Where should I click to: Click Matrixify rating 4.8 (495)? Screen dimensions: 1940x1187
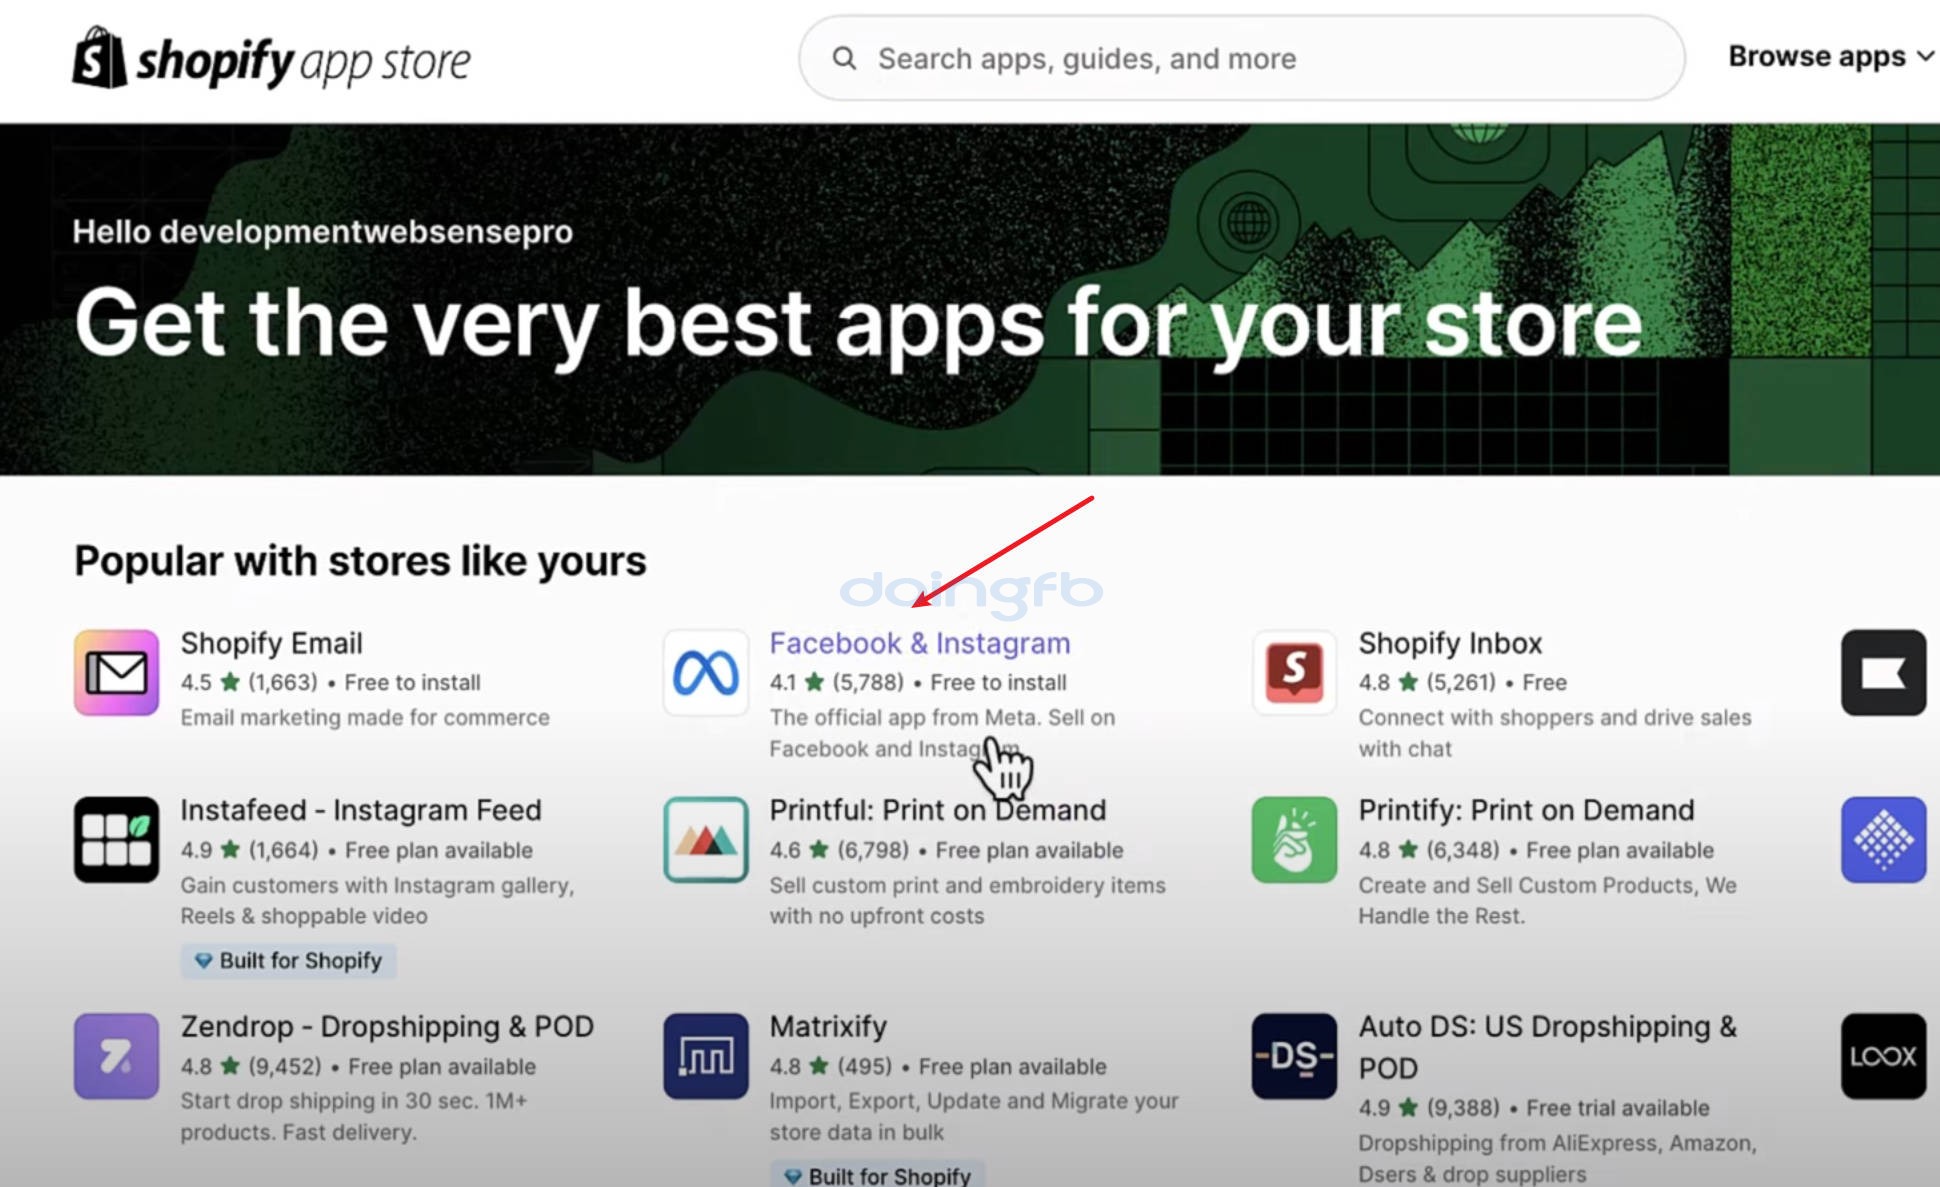tap(830, 1067)
